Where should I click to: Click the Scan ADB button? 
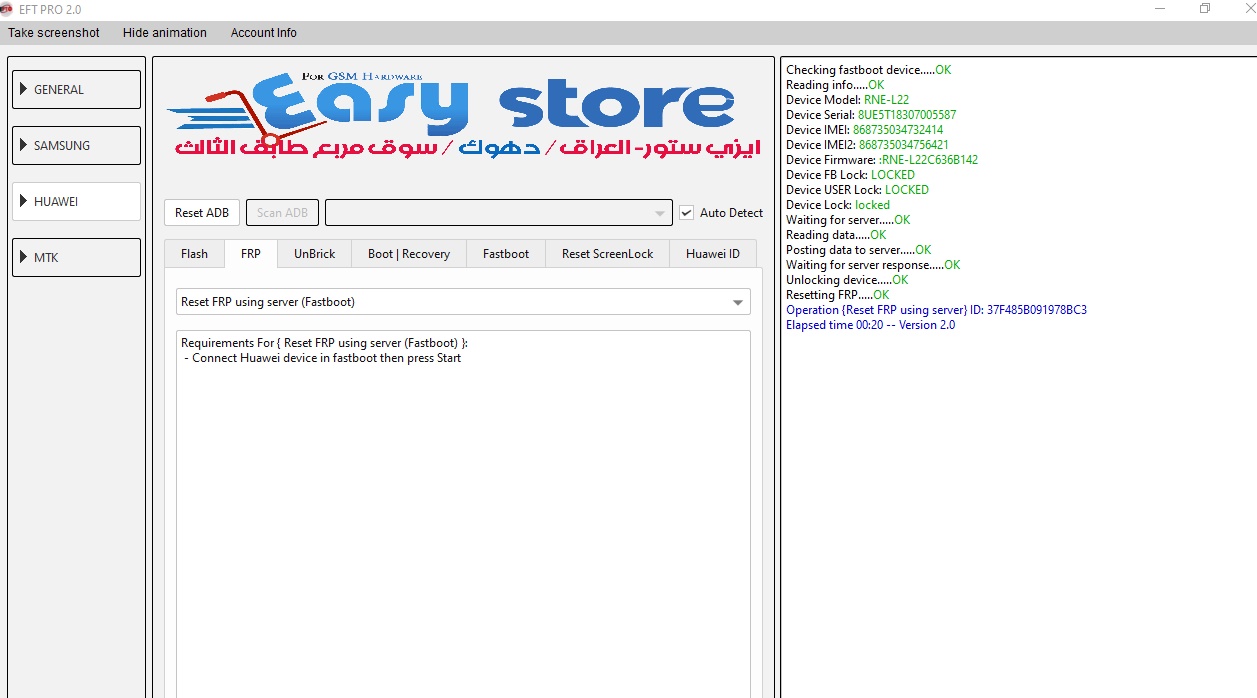coord(282,212)
